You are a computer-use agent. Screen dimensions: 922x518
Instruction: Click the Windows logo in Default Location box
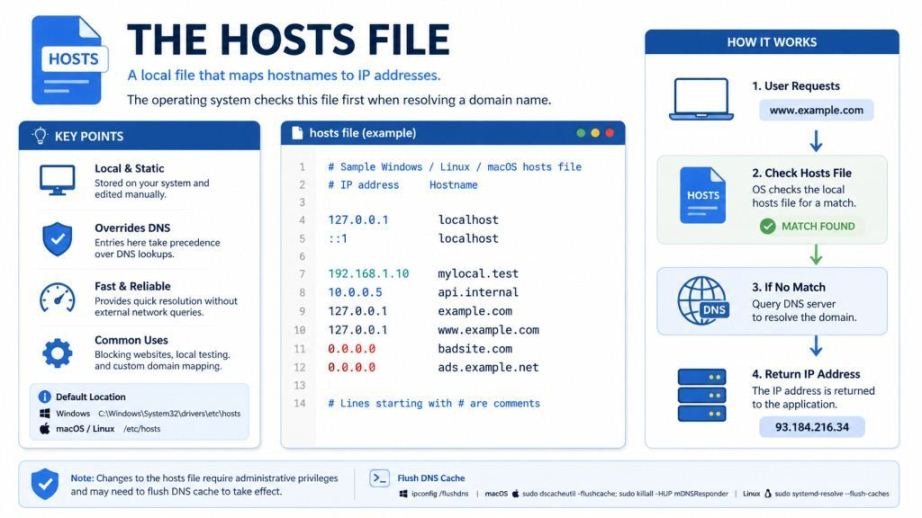(45, 413)
